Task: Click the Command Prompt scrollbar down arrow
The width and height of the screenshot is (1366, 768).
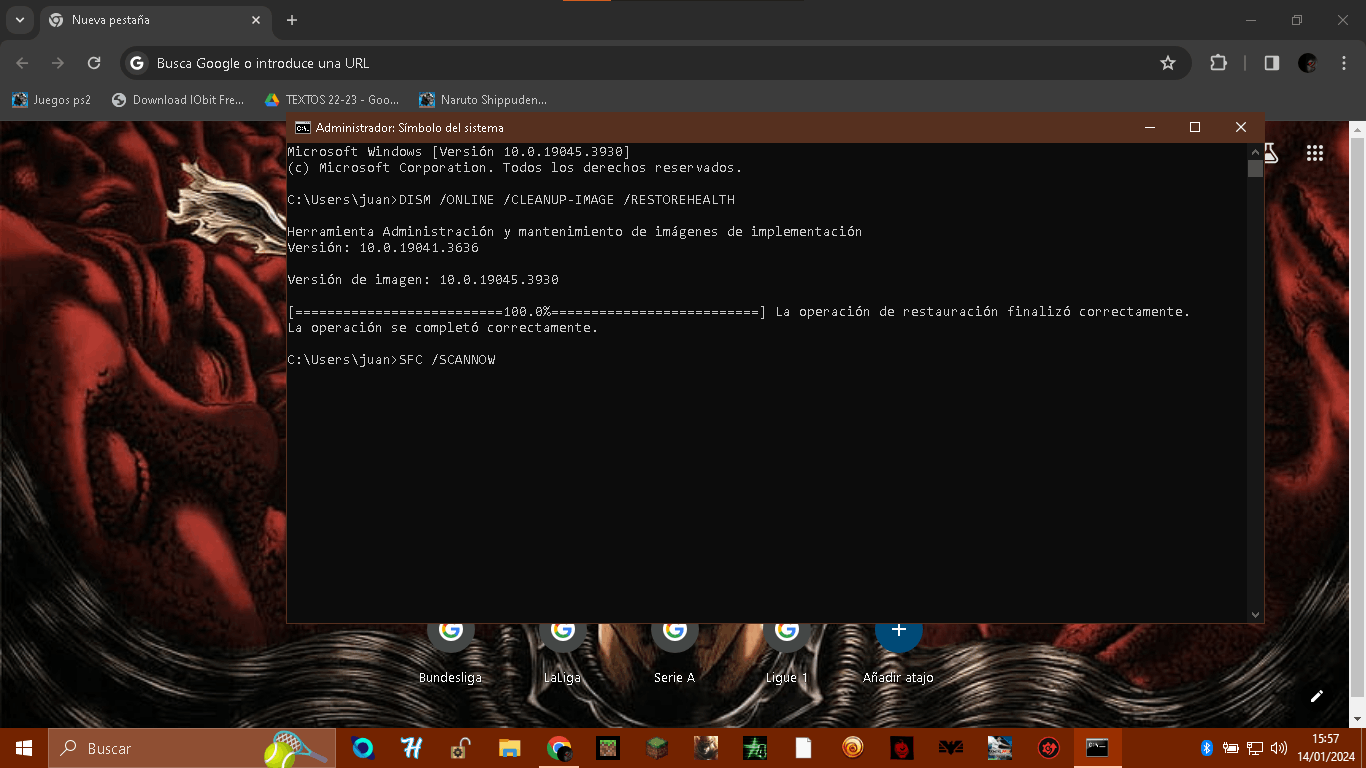Action: pyautogui.click(x=1255, y=614)
